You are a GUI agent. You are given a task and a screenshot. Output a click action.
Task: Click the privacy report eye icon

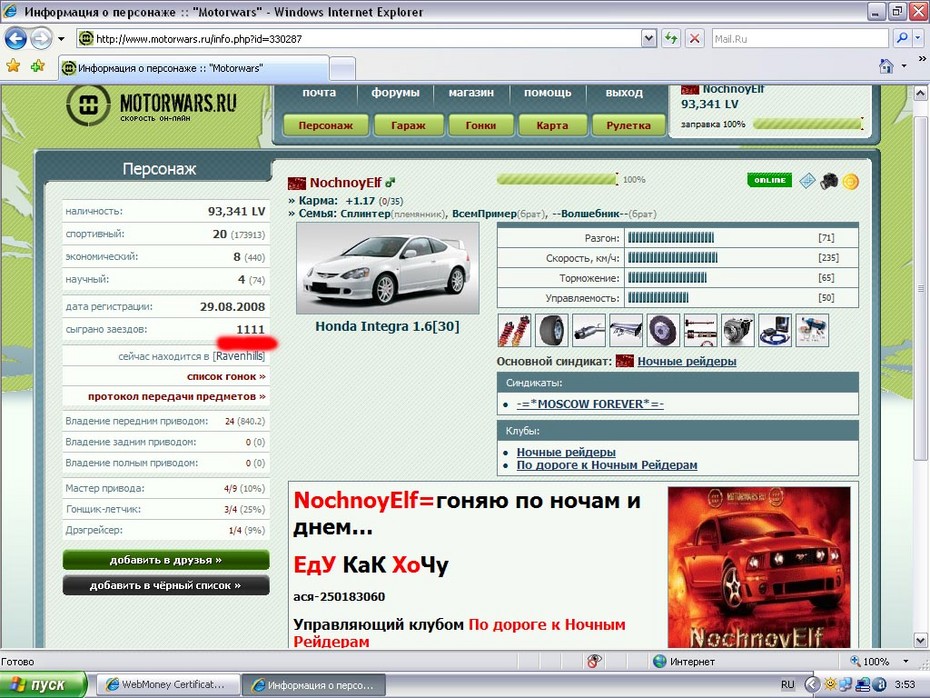[594, 661]
